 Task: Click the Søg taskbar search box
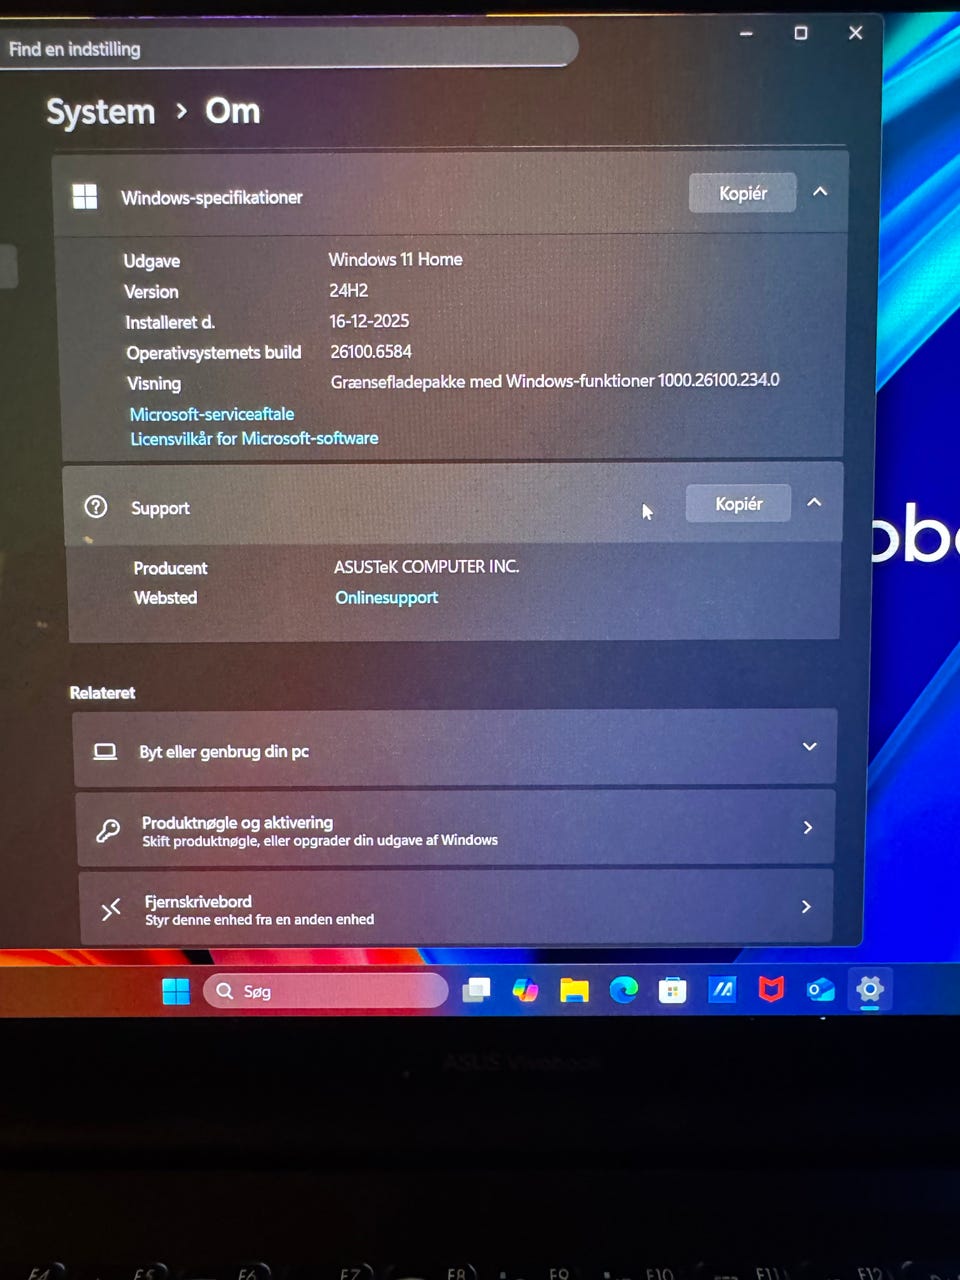click(325, 991)
